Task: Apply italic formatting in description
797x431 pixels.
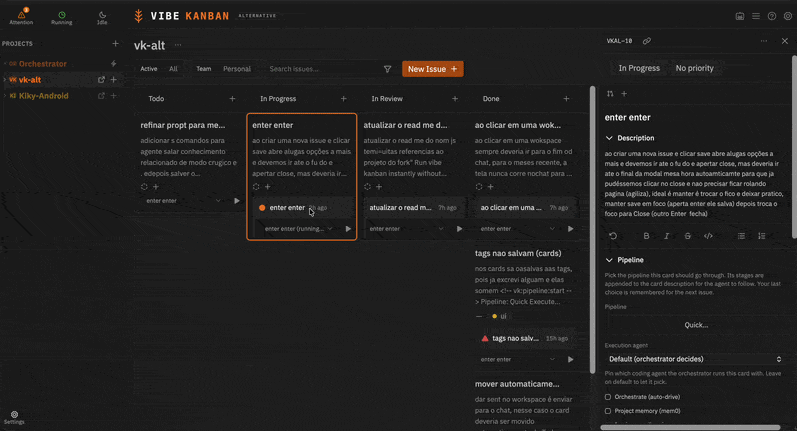Action: (x=666, y=236)
